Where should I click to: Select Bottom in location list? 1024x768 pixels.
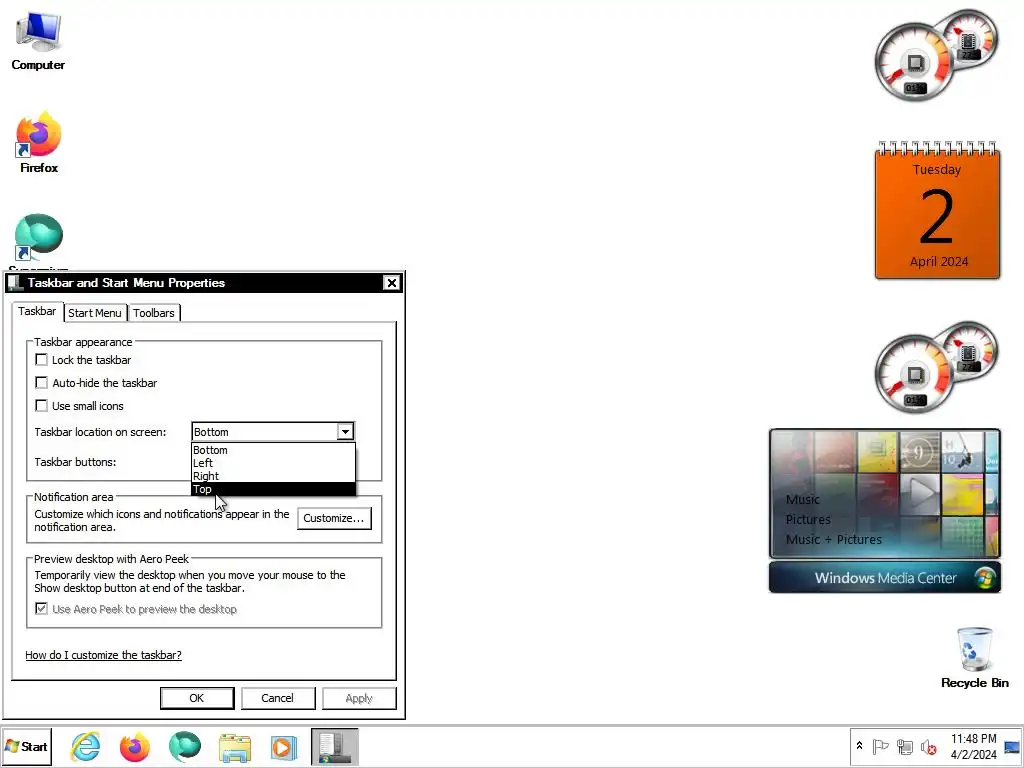274,450
